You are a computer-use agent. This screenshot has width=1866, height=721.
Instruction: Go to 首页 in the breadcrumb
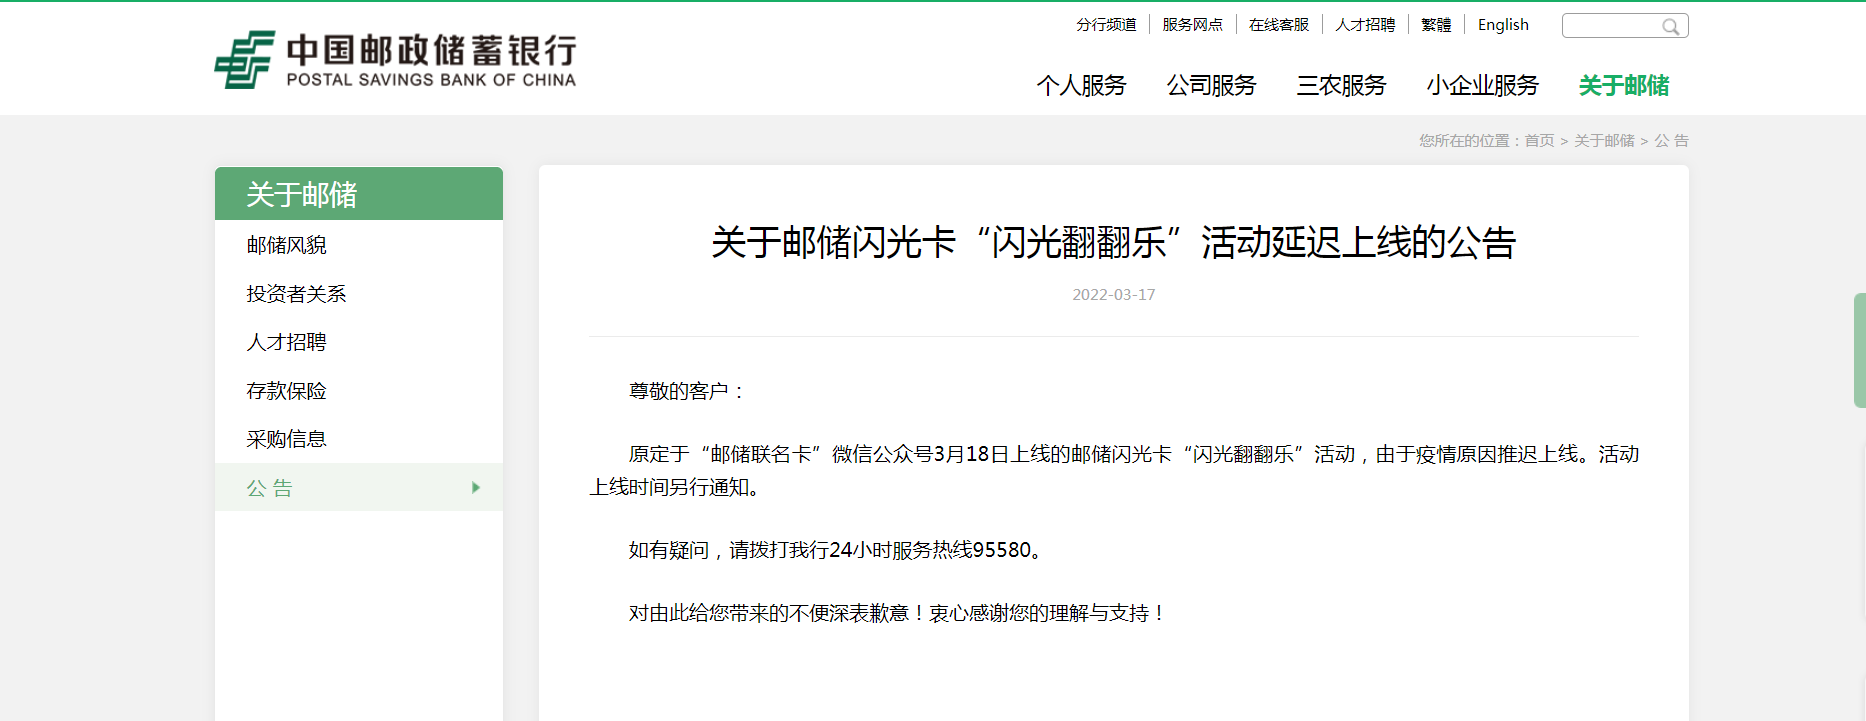click(x=1539, y=141)
